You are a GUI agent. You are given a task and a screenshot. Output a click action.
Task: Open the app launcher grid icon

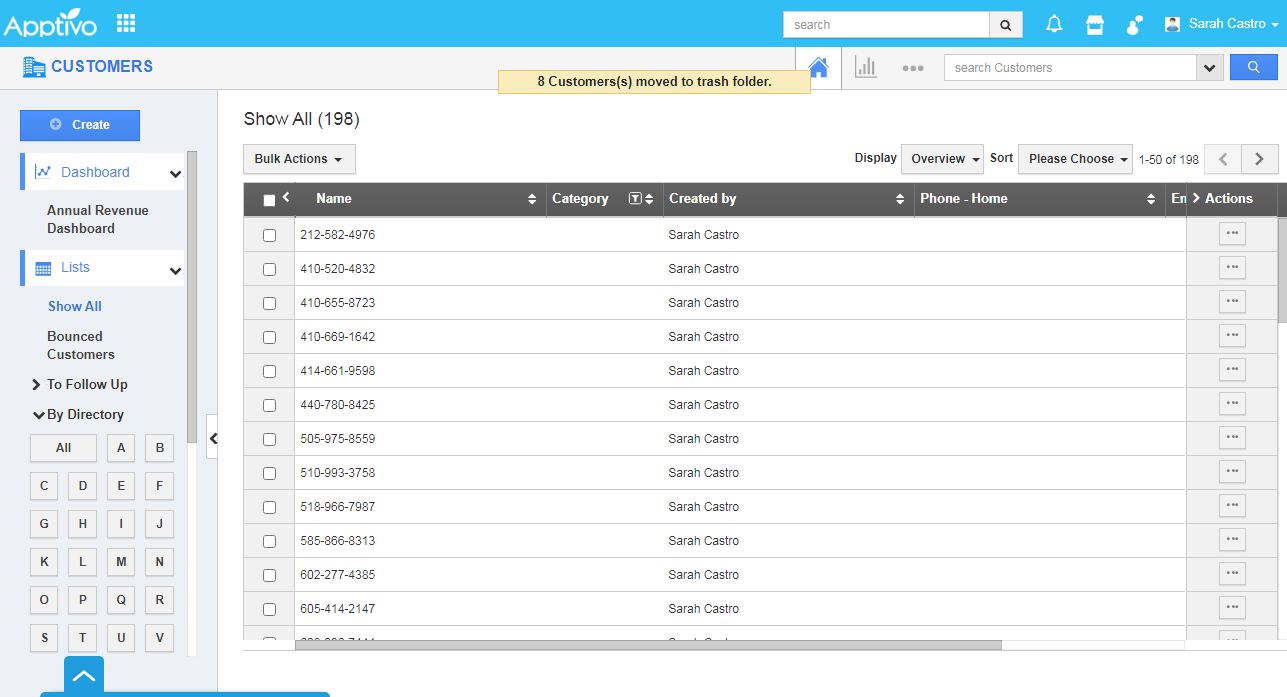click(126, 23)
